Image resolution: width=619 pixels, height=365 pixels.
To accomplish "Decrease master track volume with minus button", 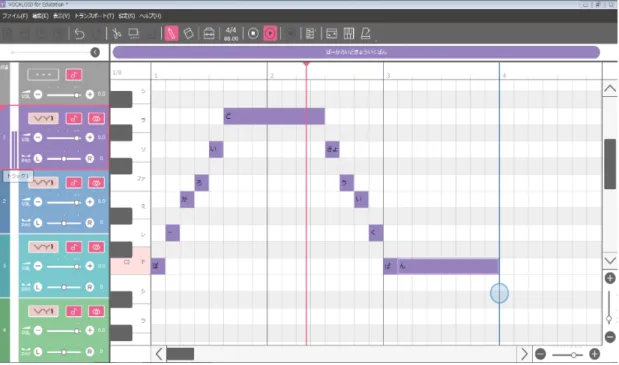I will pos(38,95).
